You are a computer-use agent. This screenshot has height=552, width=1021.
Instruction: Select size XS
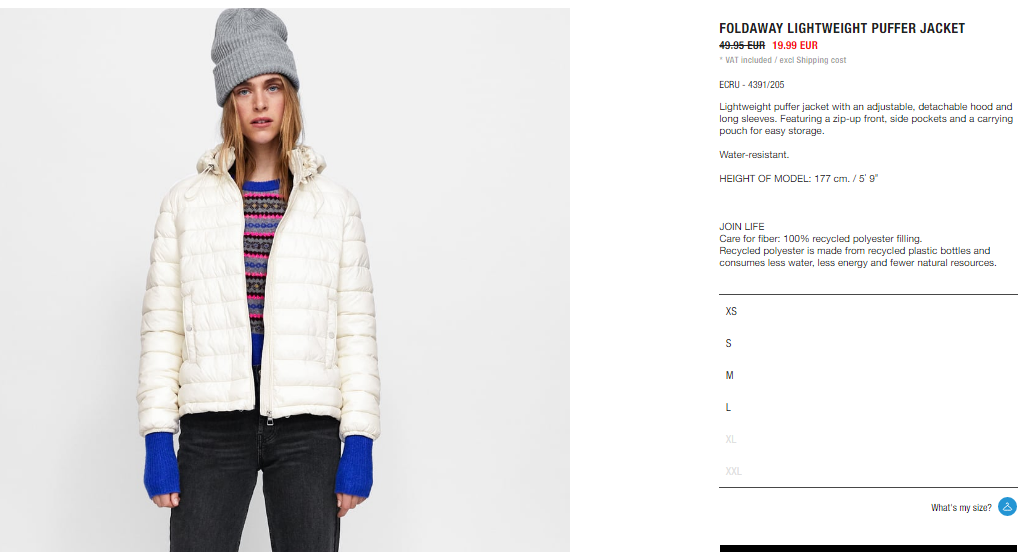868,311
